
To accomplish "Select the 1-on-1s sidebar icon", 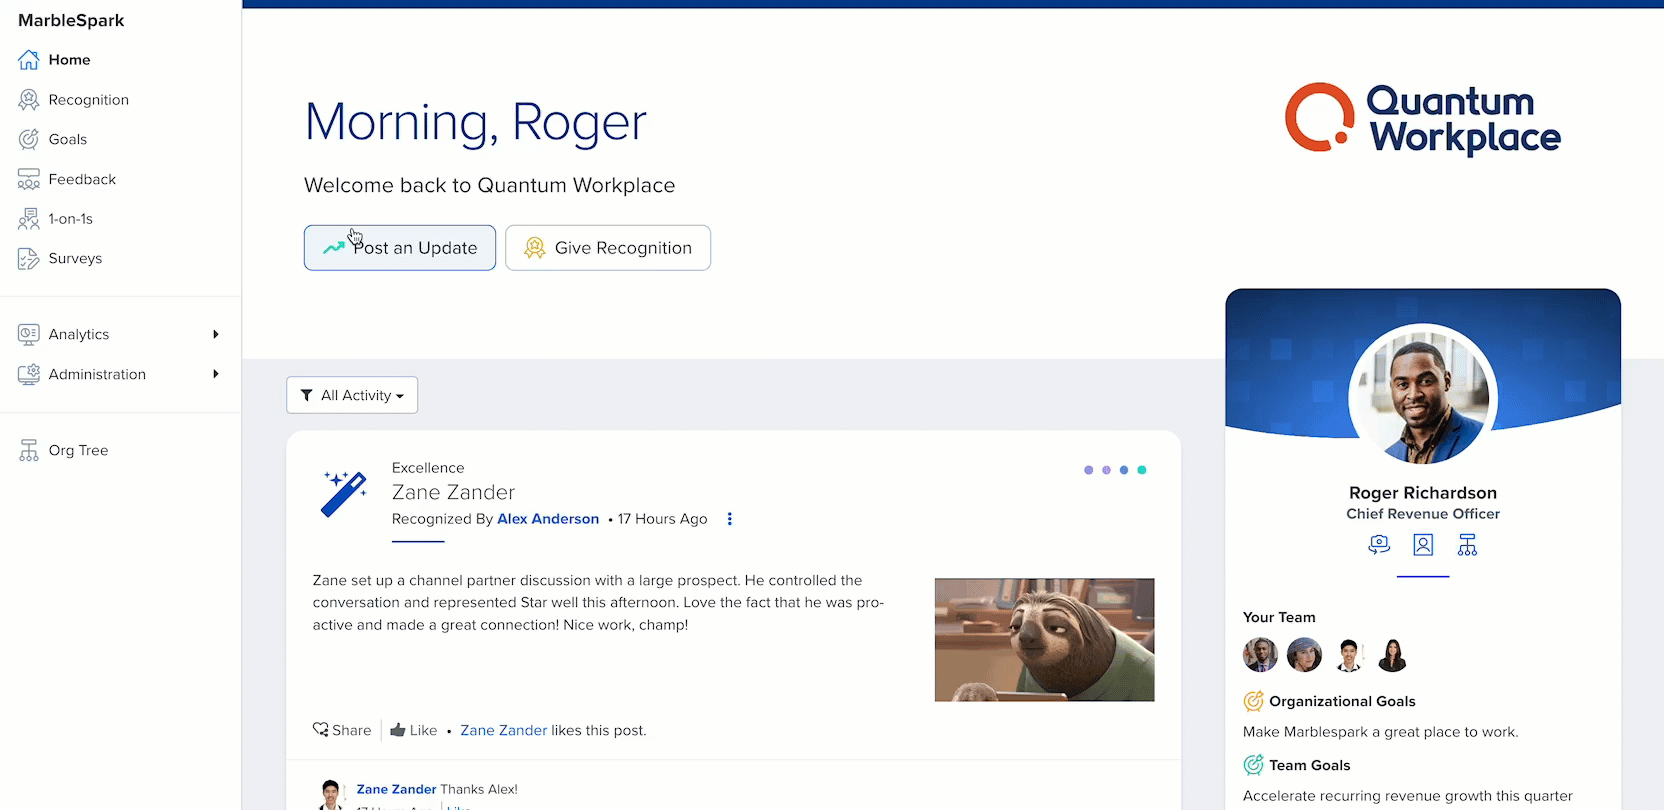I will (x=28, y=219).
